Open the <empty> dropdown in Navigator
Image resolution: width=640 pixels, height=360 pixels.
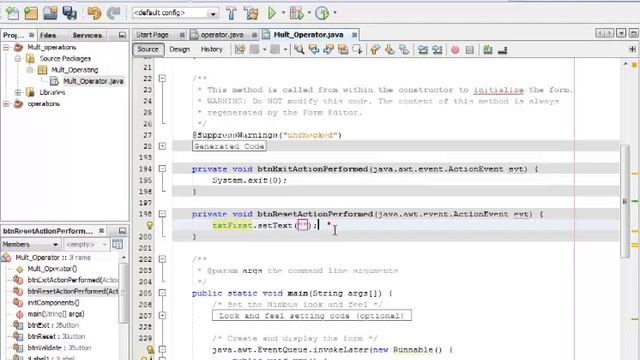[86, 244]
